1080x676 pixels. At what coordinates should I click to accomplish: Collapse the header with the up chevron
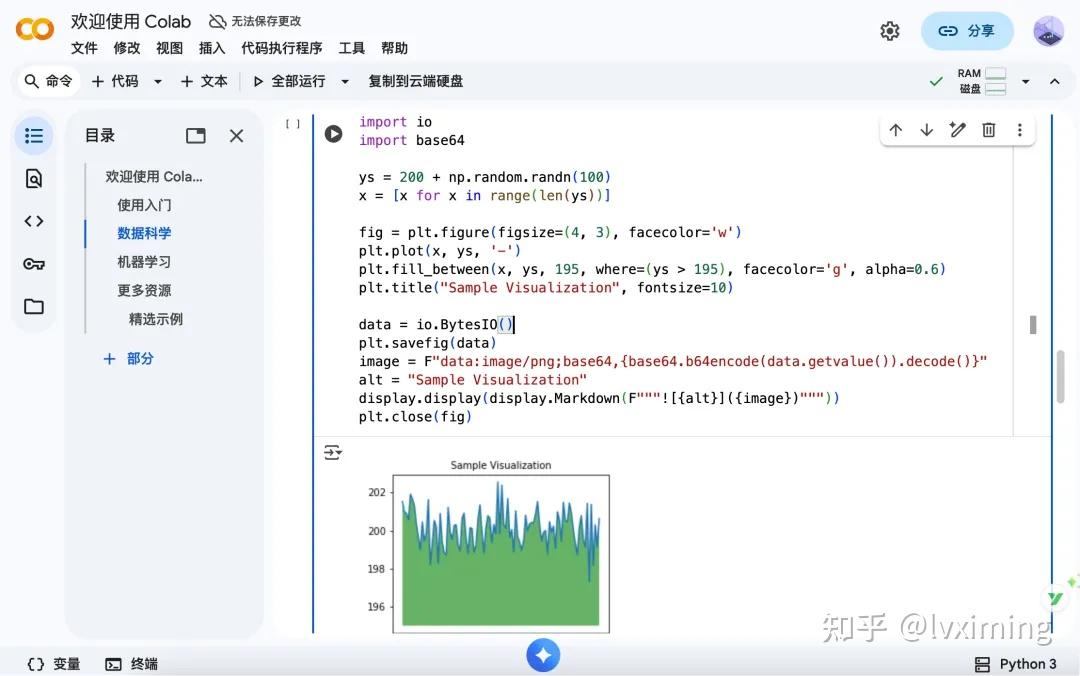[x=1055, y=81]
